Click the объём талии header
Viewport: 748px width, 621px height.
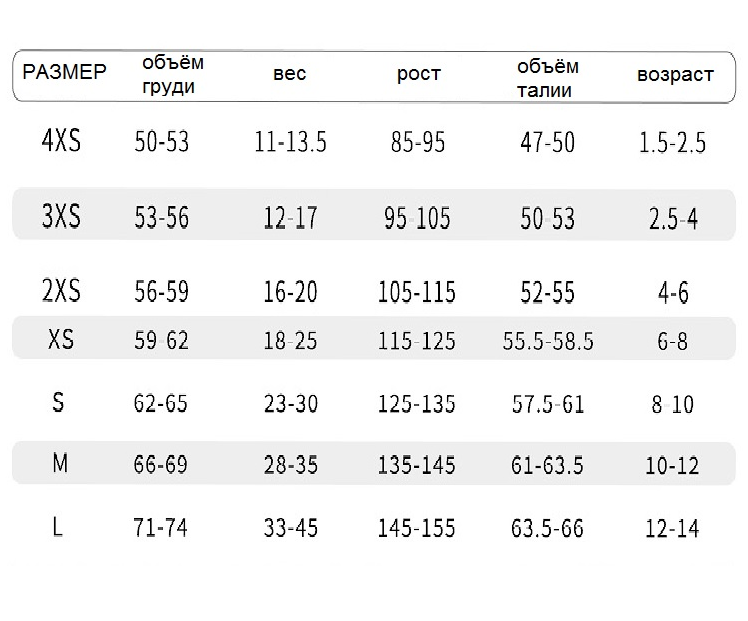548,78
